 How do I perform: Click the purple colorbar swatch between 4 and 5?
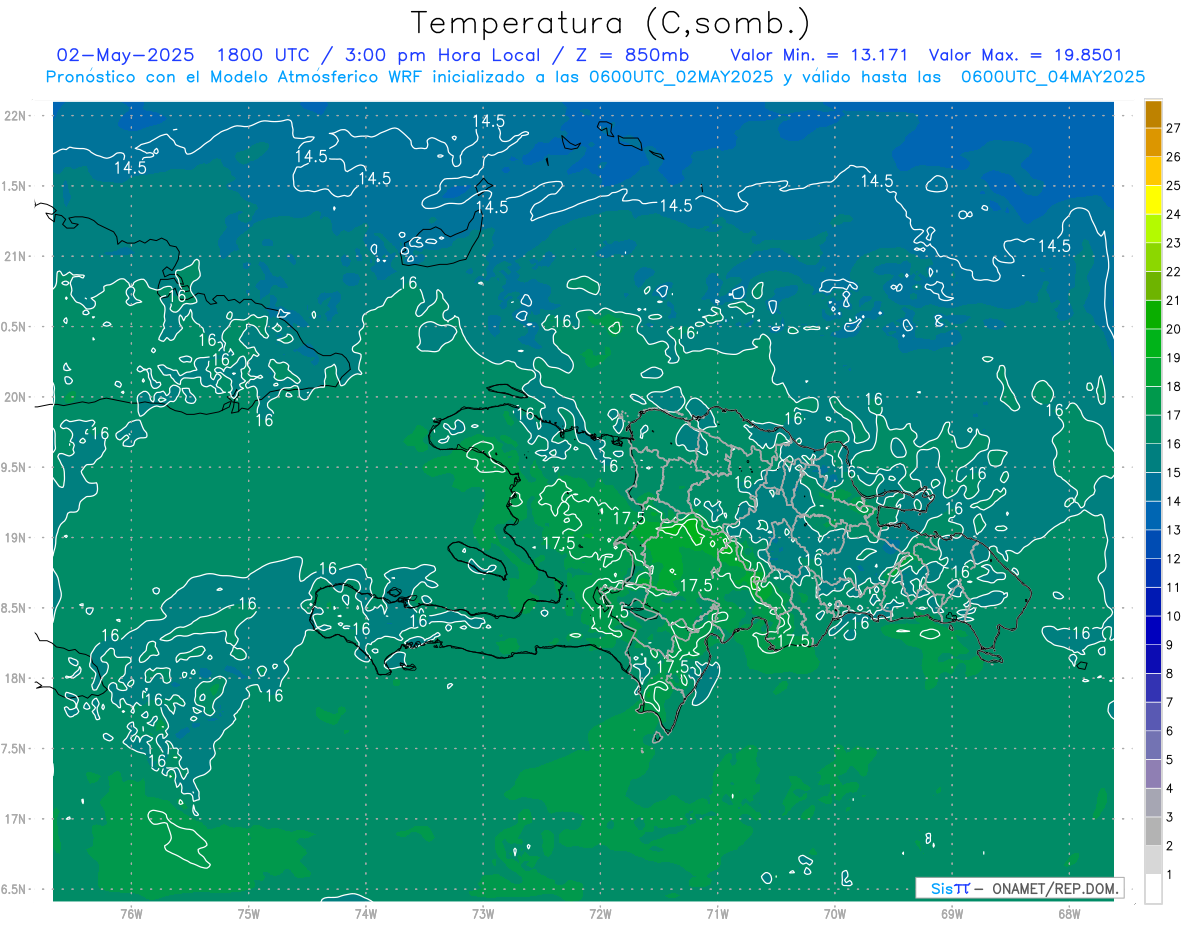coord(1153,774)
